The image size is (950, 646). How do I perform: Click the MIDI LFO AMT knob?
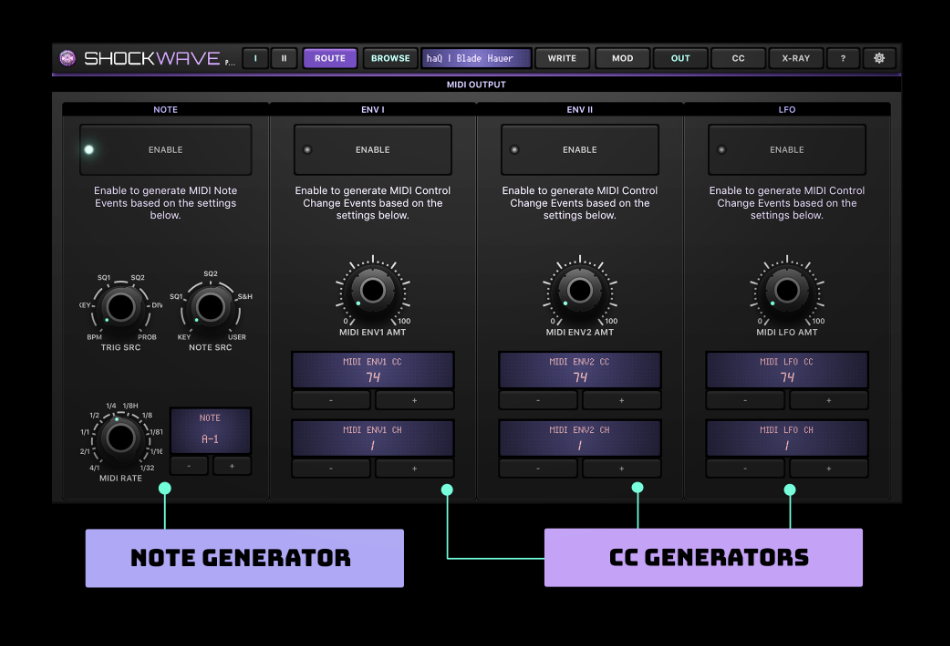pyautogui.click(x=787, y=290)
